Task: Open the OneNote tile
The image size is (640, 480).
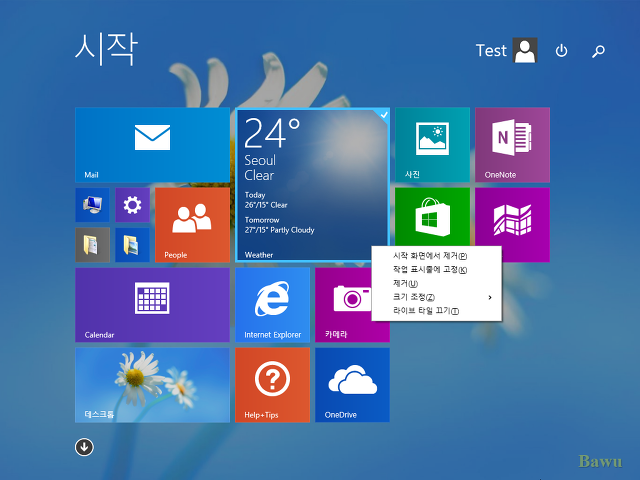Action: click(x=512, y=144)
